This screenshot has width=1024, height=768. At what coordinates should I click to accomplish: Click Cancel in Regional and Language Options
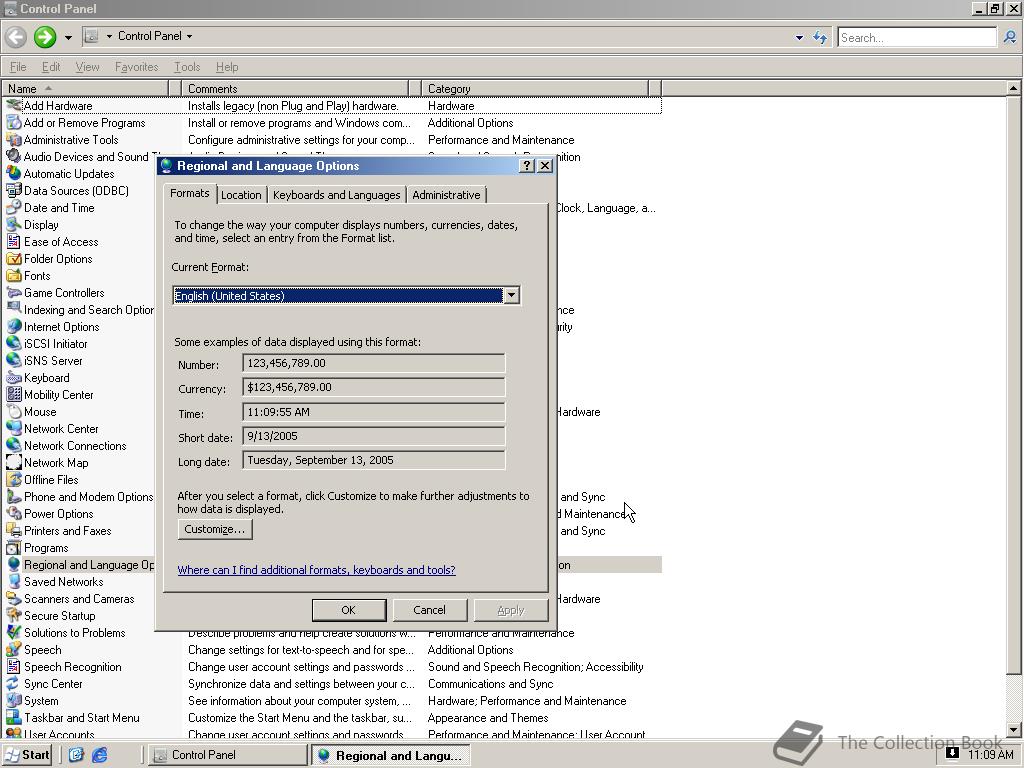coord(429,610)
